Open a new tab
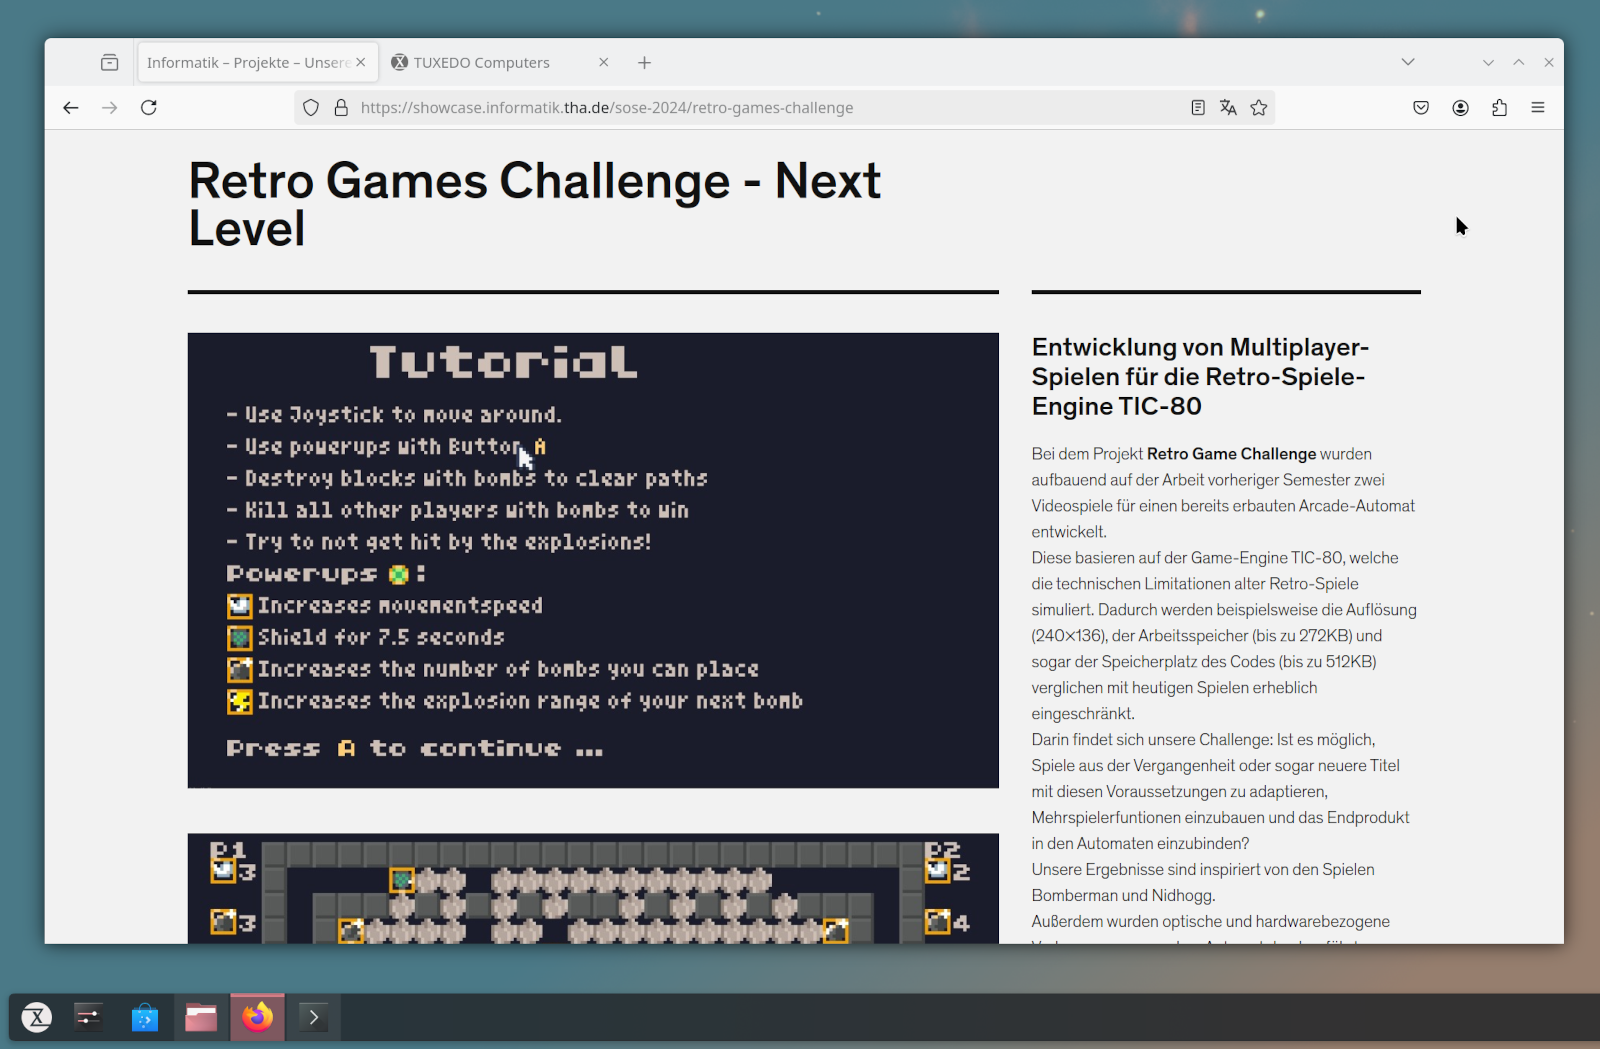The height and width of the screenshot is (1049, 1600). [644, 62]
